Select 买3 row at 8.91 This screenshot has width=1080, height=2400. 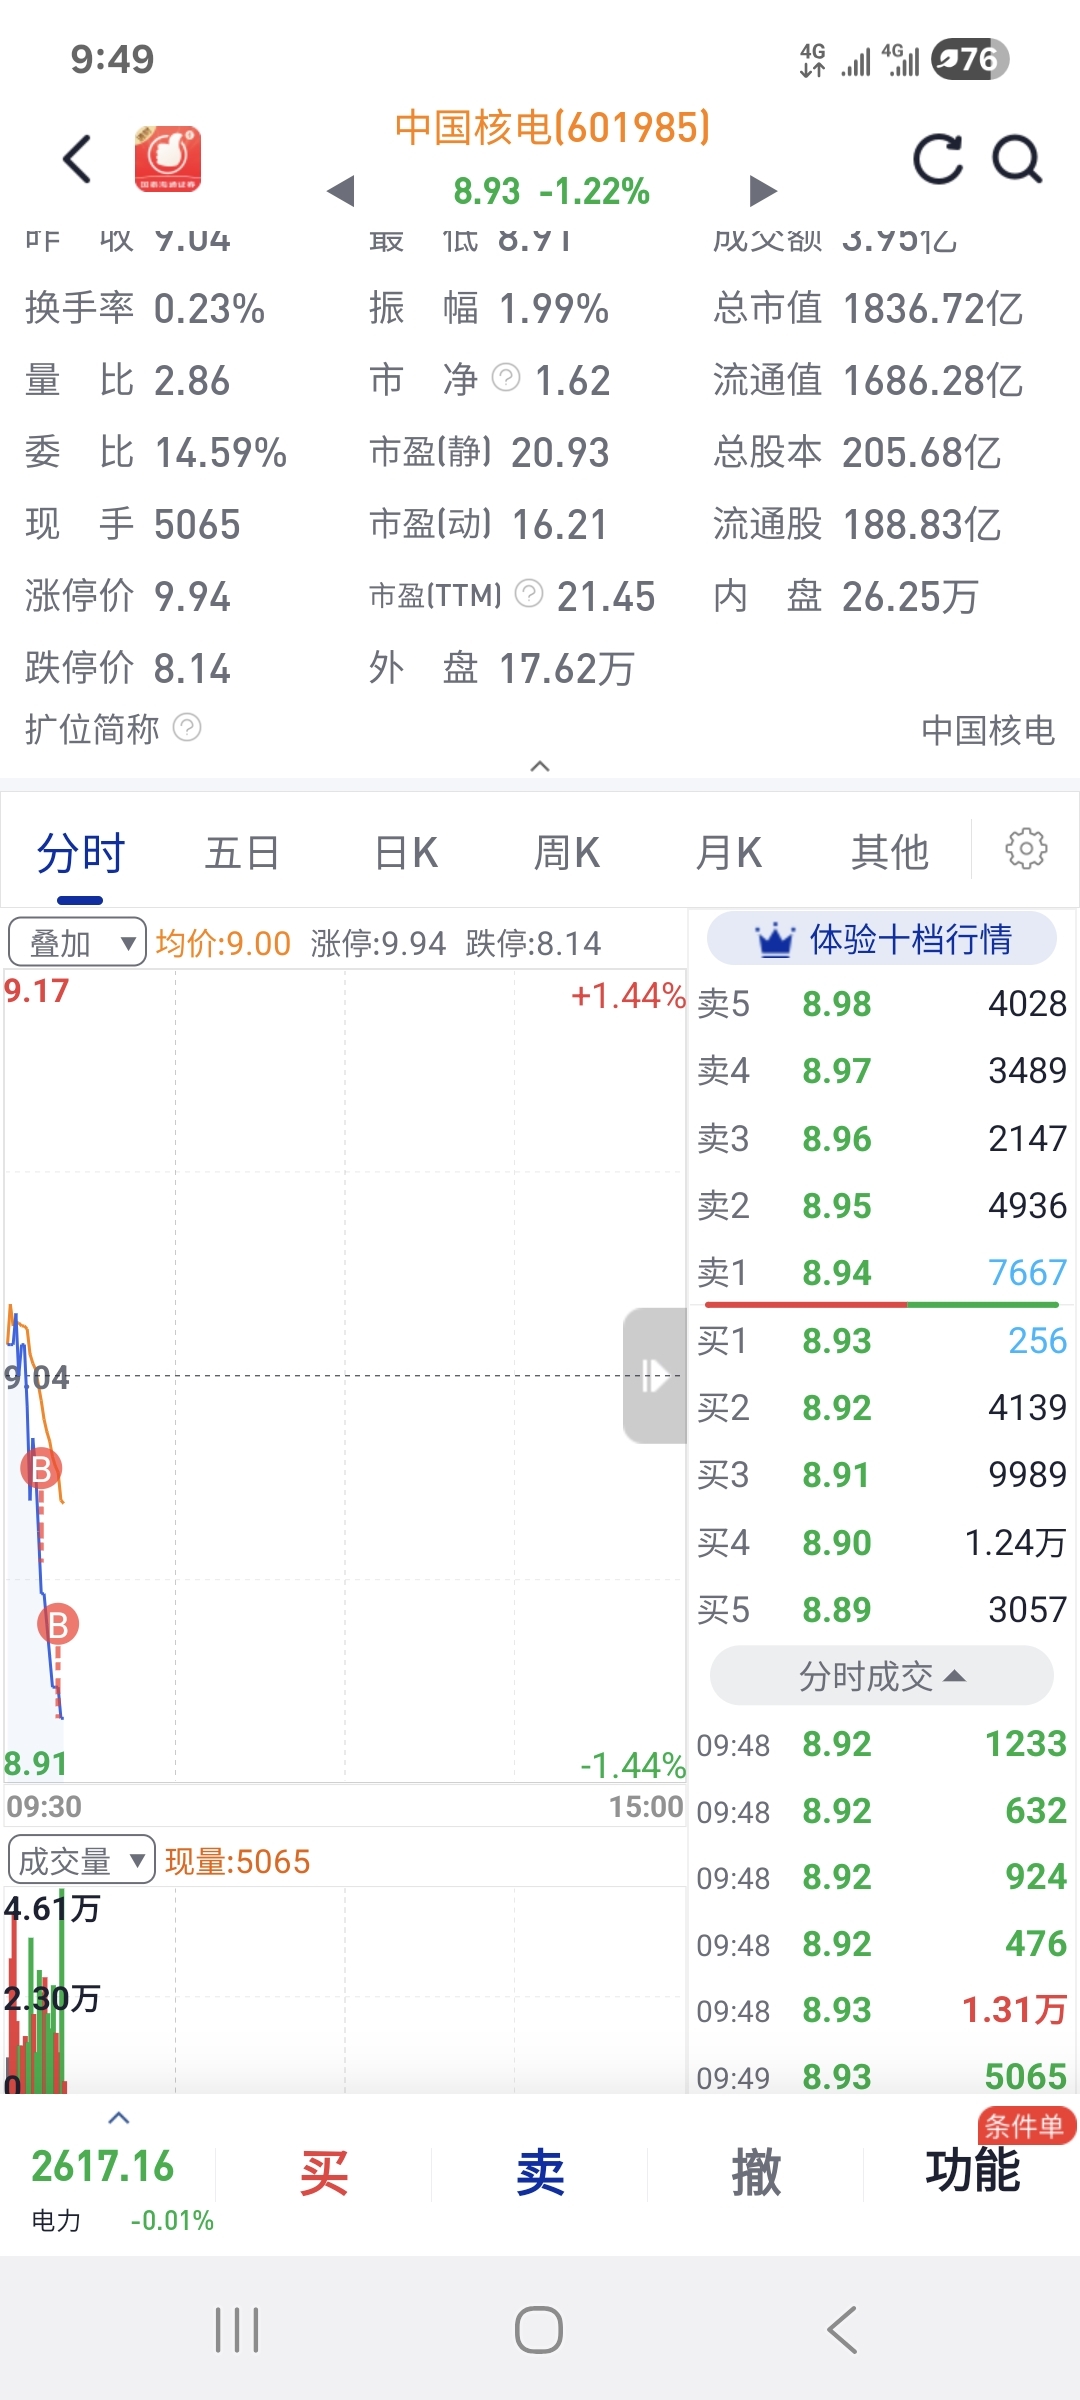[x=881, y=1475]
